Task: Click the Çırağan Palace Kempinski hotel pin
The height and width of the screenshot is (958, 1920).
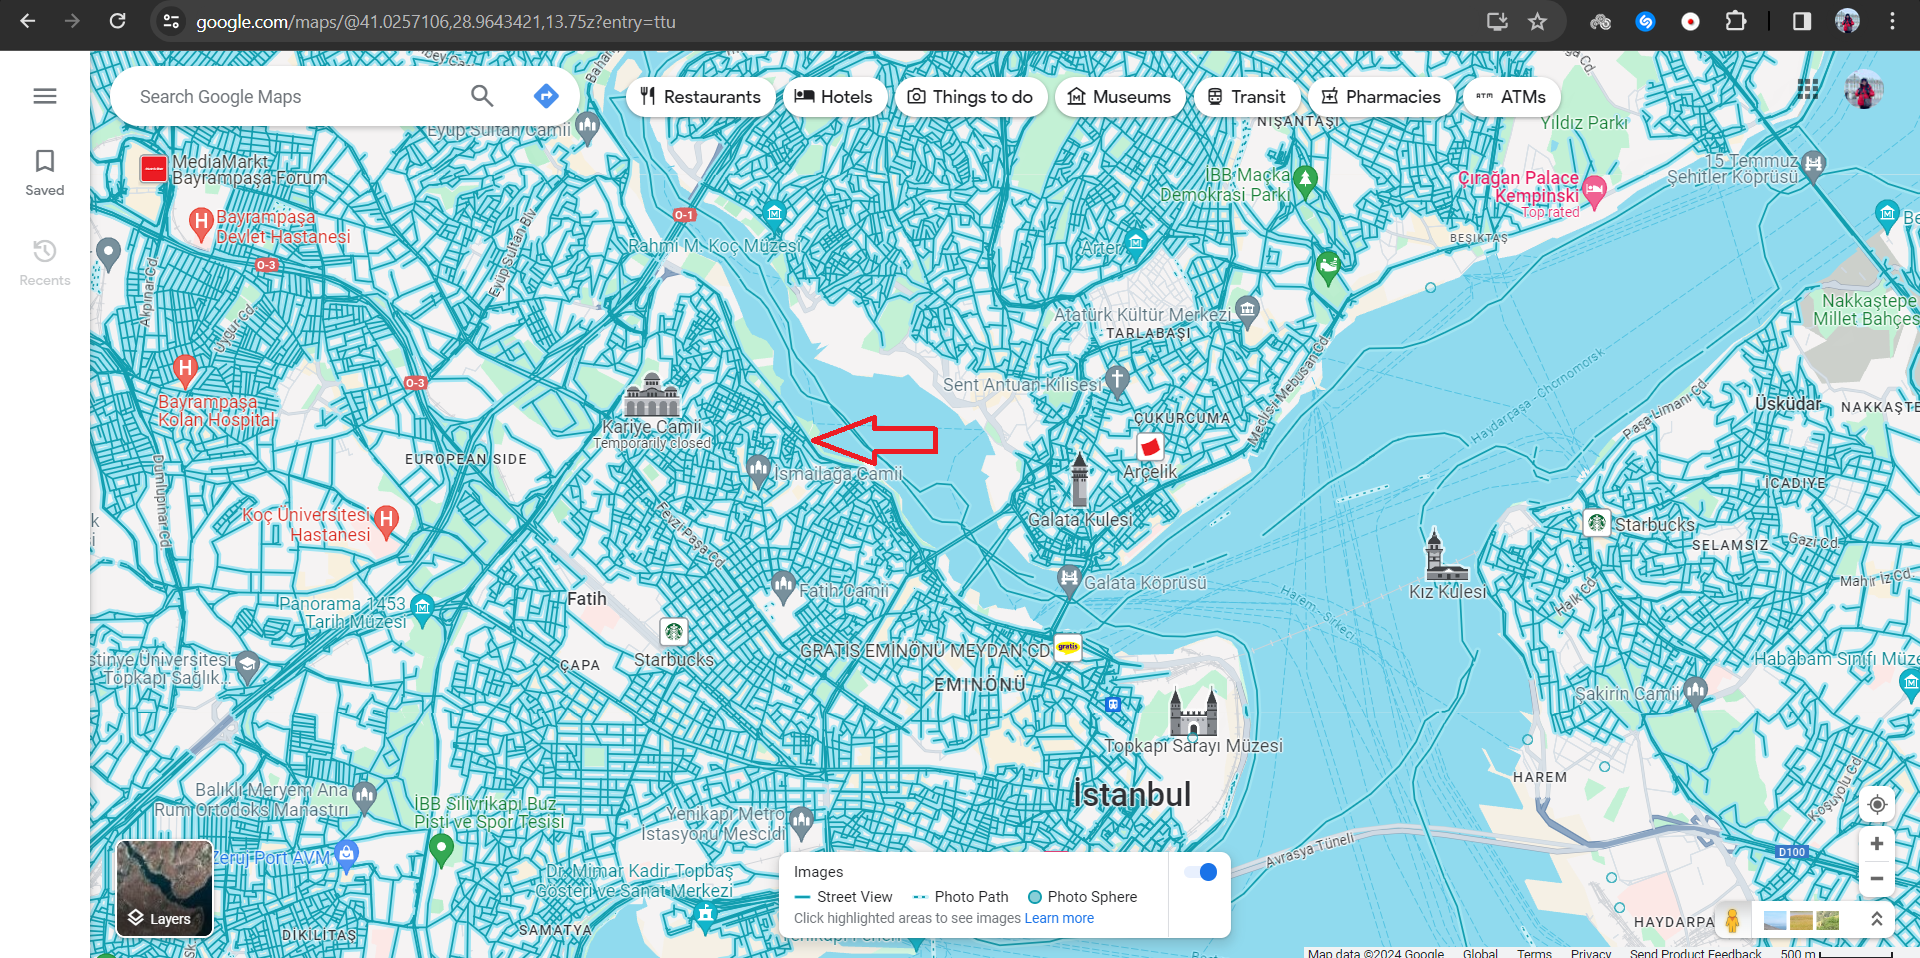Action: tap(1594, 190)
